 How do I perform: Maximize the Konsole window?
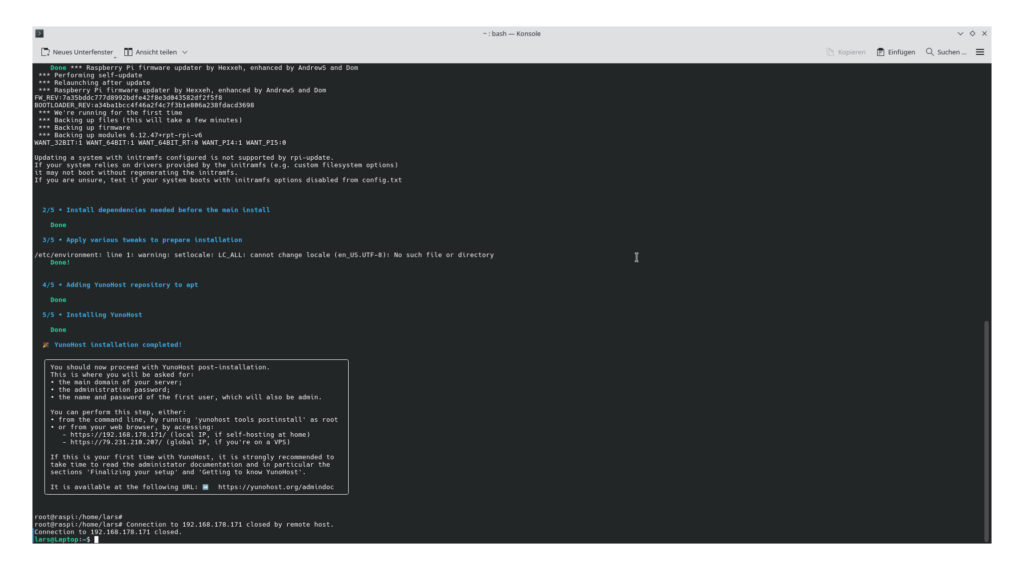point(971,33)
